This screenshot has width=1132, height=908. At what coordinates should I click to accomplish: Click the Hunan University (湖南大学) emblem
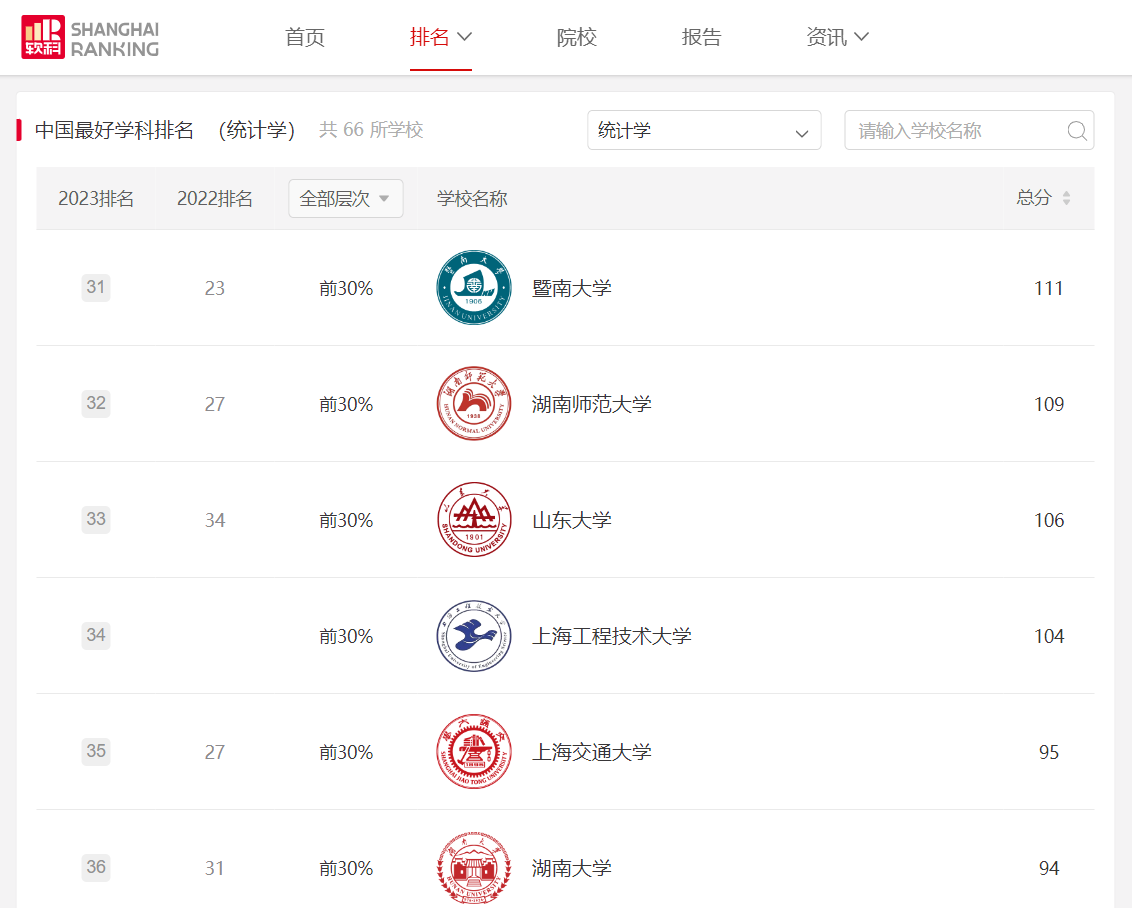474,868
